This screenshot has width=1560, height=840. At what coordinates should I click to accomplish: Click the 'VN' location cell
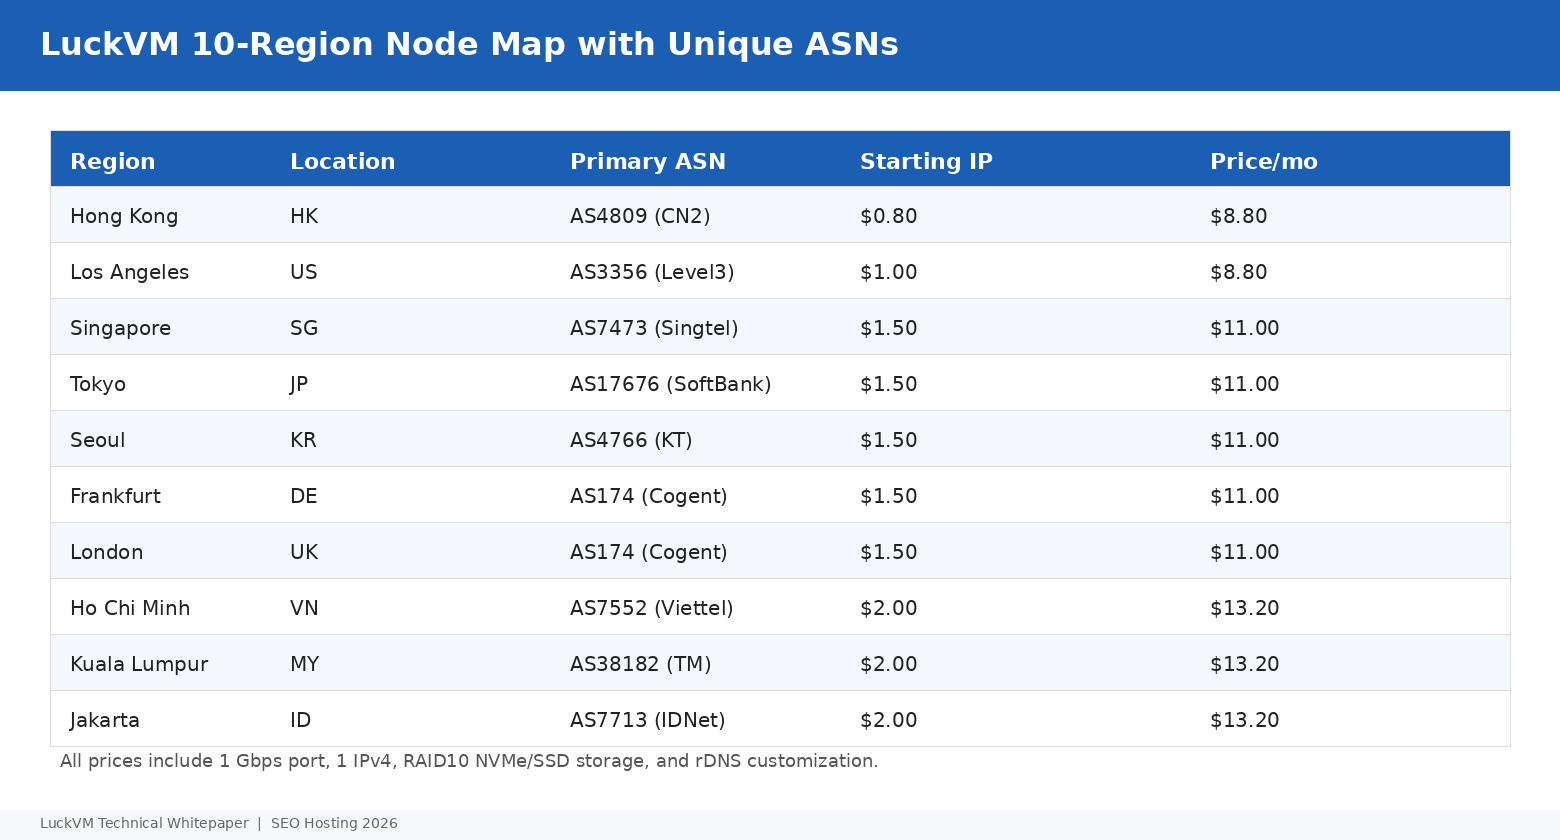pyautogui.click(x=304, y=608)
